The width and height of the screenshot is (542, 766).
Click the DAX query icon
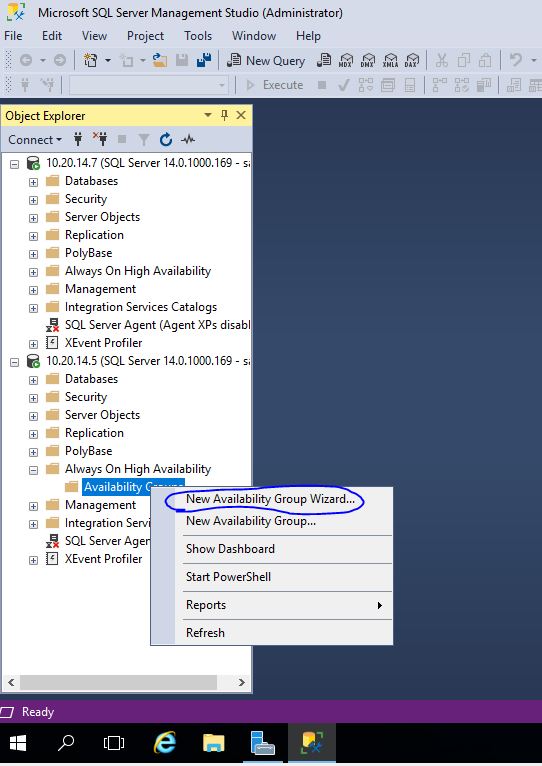[412, 60]
